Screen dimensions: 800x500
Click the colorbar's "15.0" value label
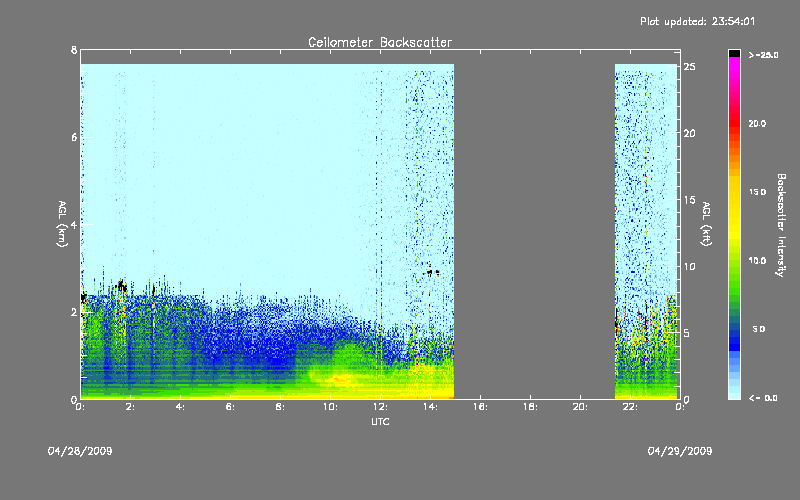[x=757, y=192]
